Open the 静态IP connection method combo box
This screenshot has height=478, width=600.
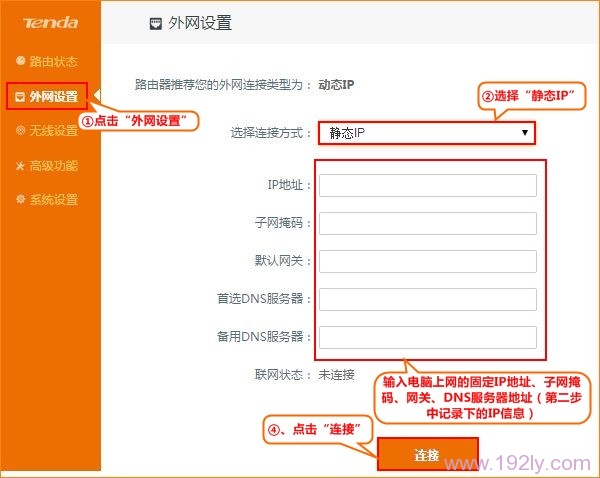(x=426, y=133)
